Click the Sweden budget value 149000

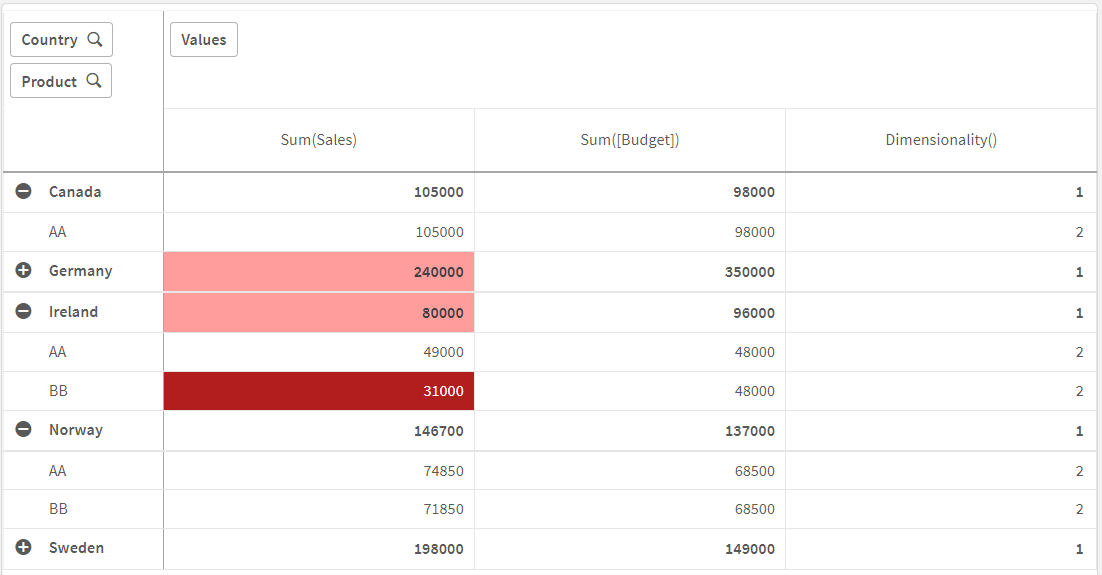point(751,549)
